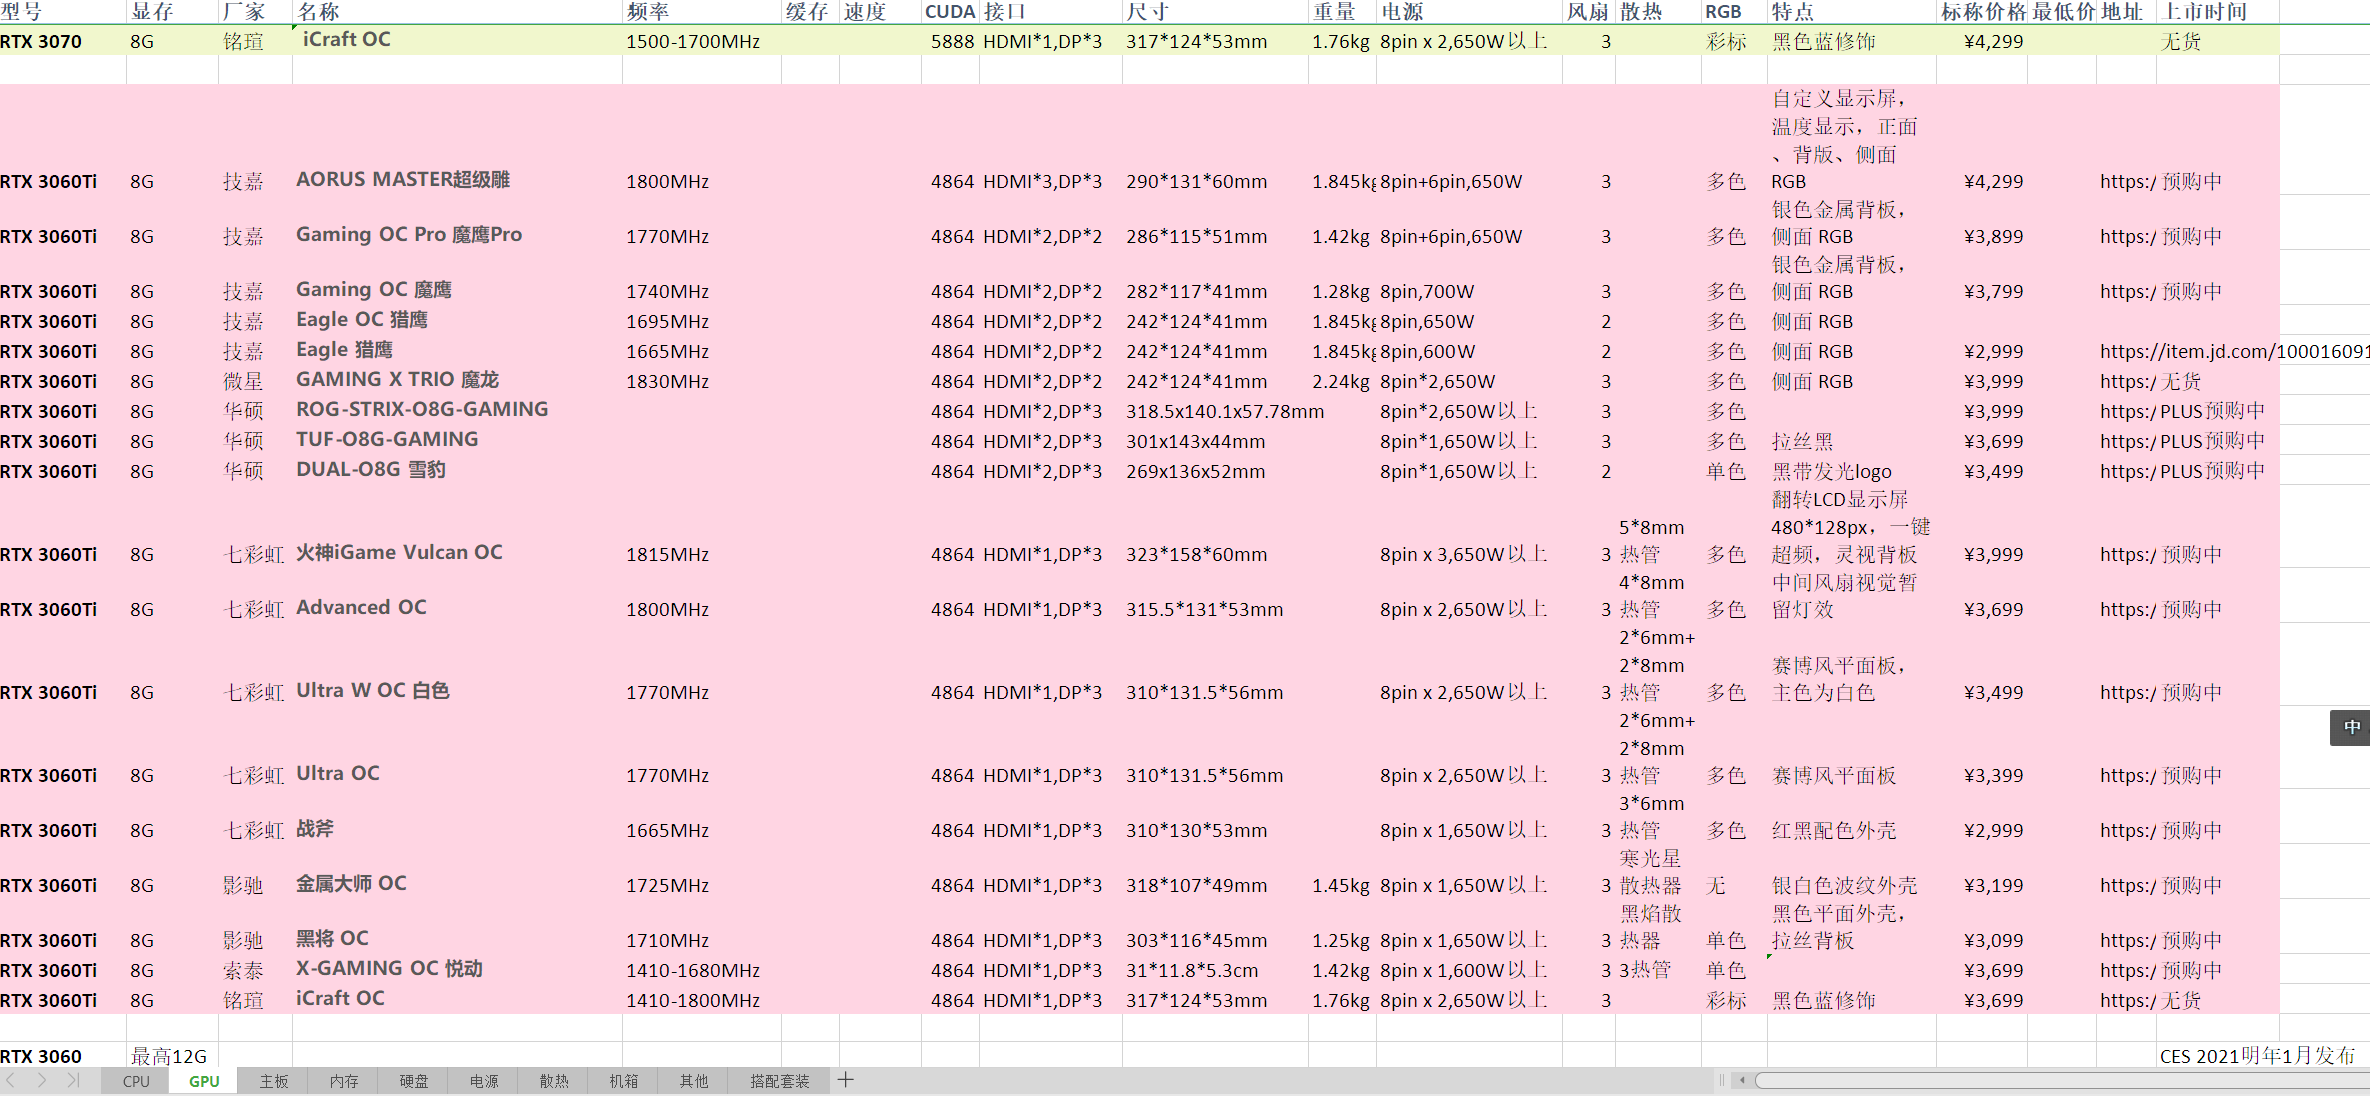
Task: Click the scrollbar split handle
Action: pos(1722,1080)
